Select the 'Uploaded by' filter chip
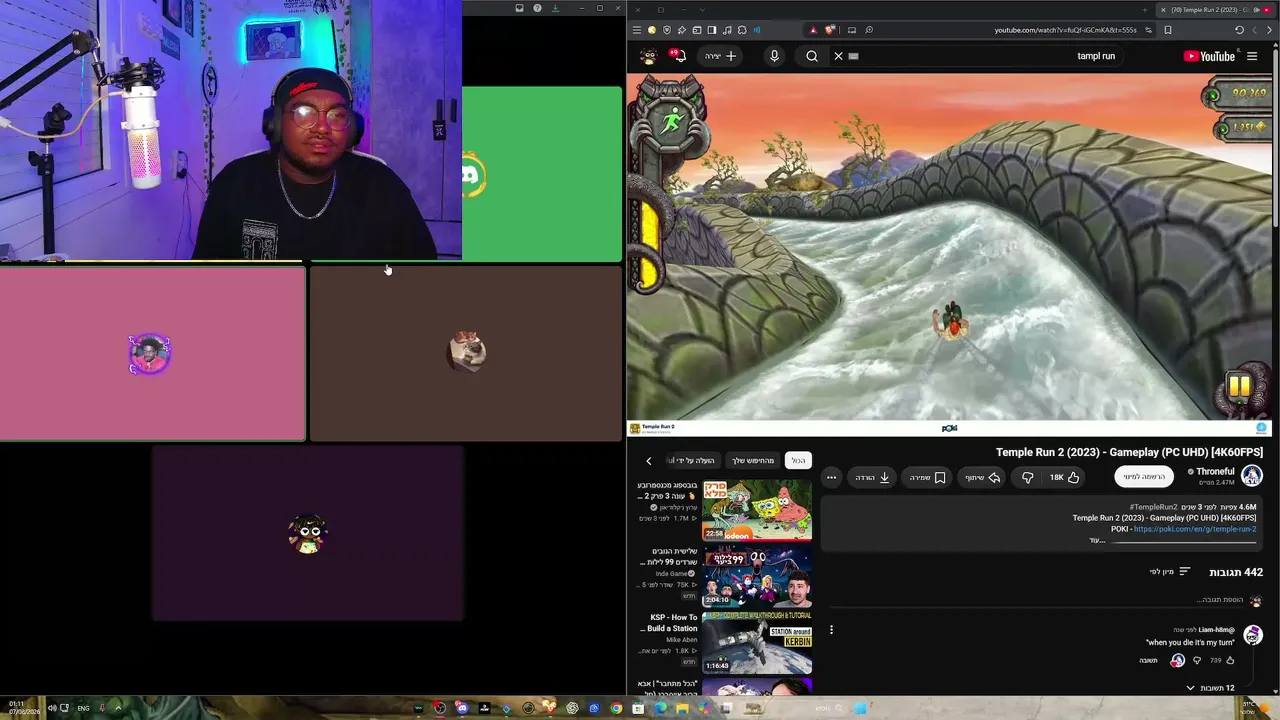 pyautogui.click(x=695, y=461)
